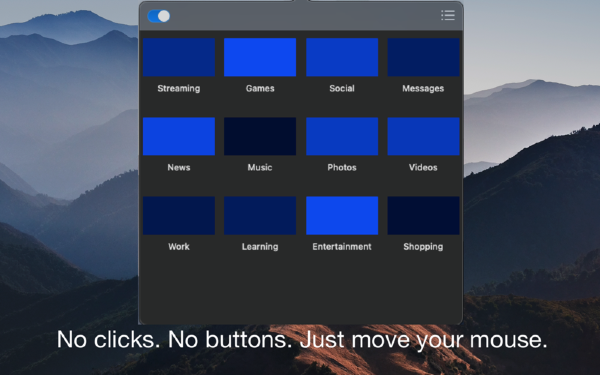
Task: Click the Entertainment label
Action: [x=342, y=247]
